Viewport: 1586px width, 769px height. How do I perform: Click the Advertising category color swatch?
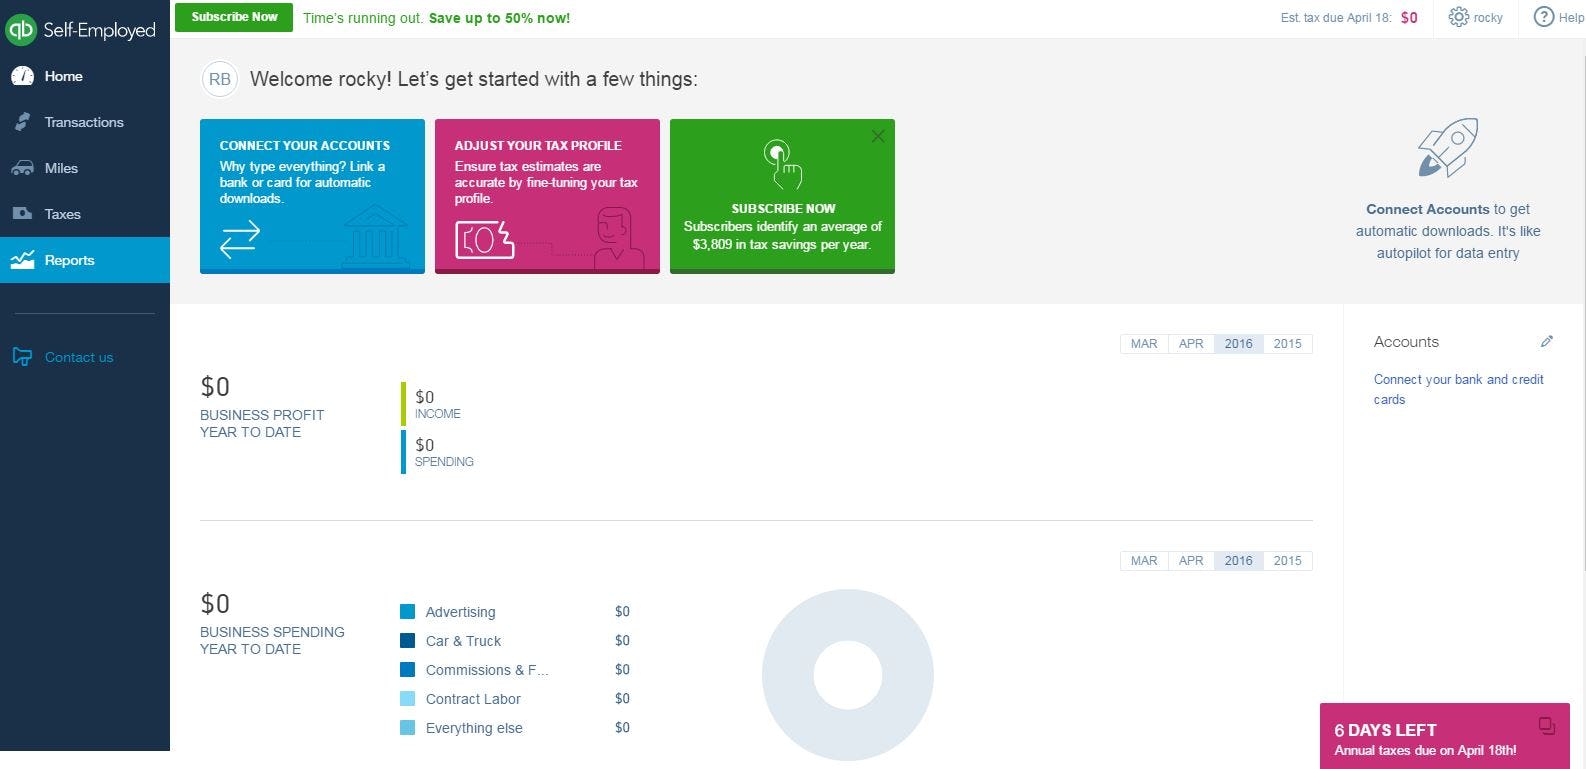pyautogui.click(x=408, y=612)
